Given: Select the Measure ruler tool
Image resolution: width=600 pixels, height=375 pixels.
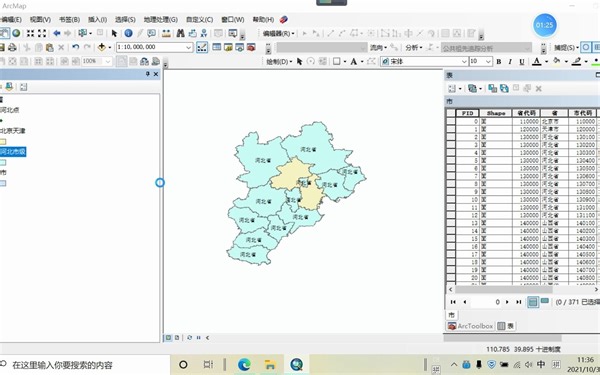Looking at the screenshot, I should tap(166, 33).
